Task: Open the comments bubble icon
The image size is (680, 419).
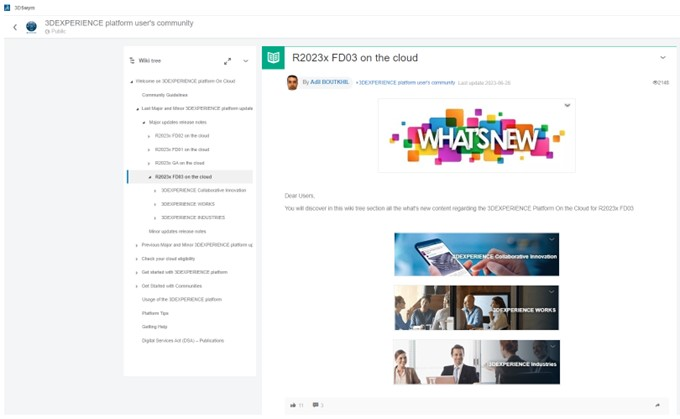Action: 315,405
